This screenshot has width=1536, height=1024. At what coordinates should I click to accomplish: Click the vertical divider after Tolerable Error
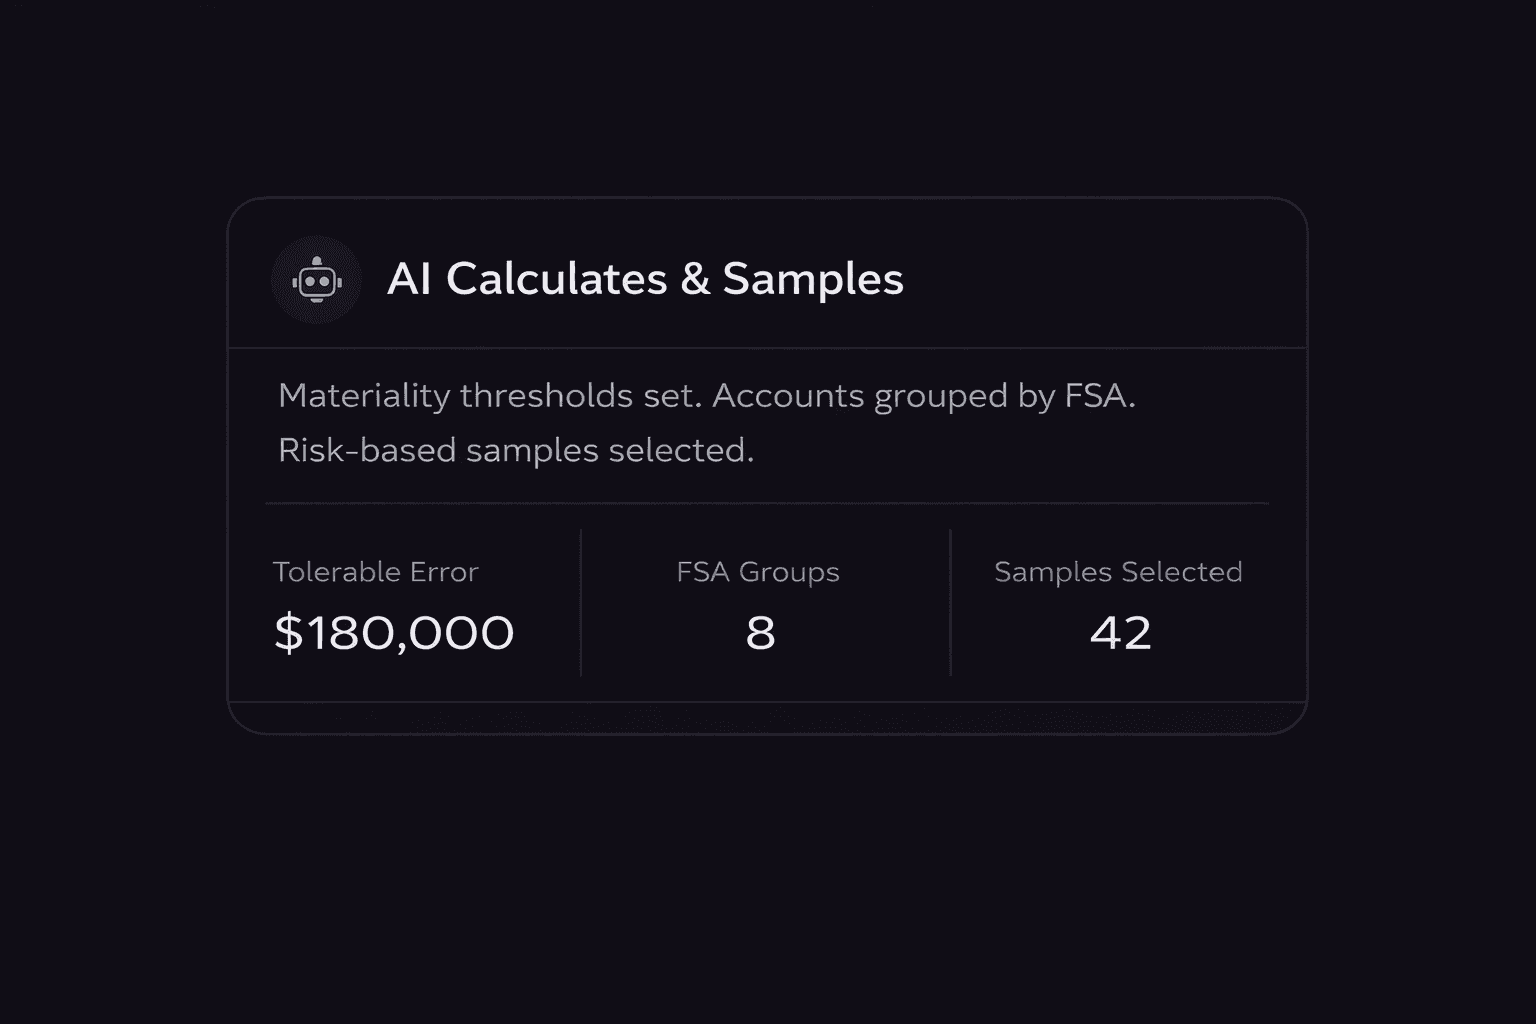[581, 603]
